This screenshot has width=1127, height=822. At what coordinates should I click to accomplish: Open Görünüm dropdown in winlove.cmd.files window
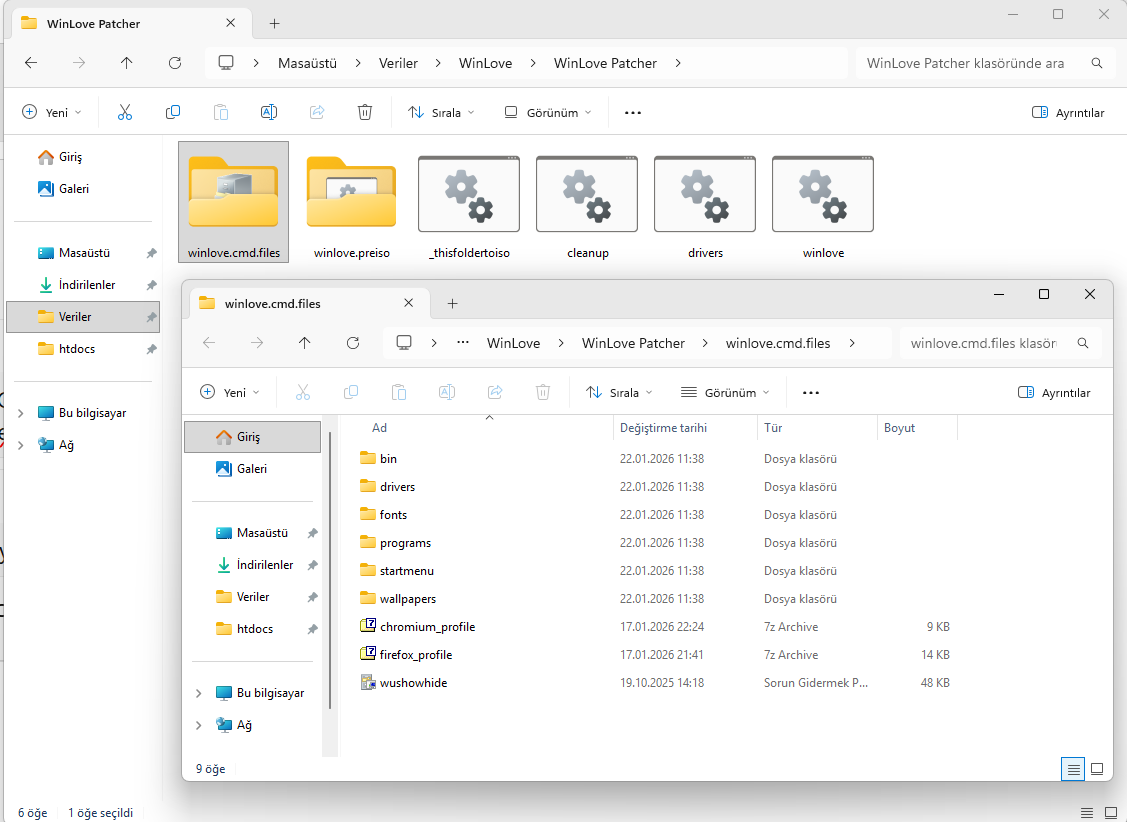(x=725, y=393)
